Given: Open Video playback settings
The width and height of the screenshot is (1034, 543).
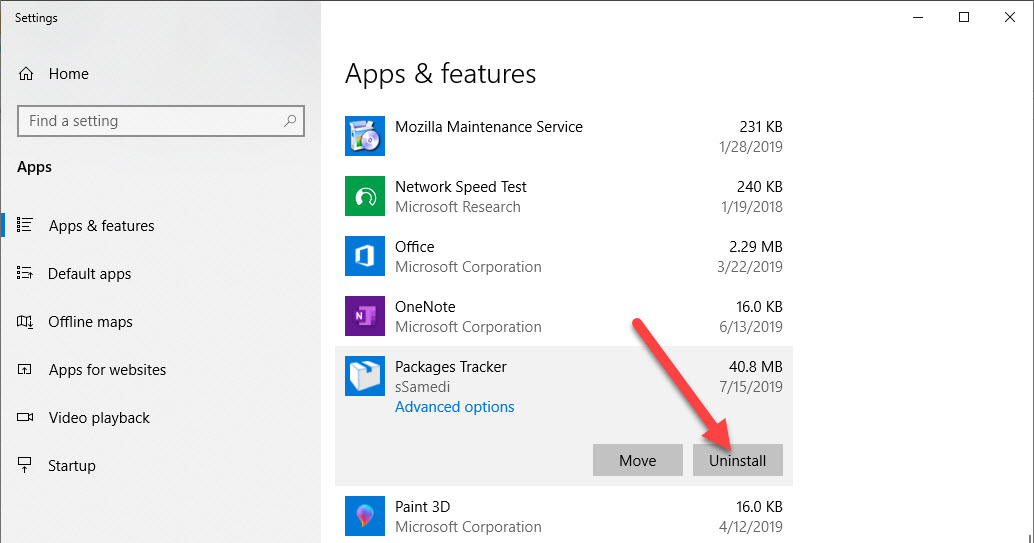Looking at the screenshot, I should (99, 418).
